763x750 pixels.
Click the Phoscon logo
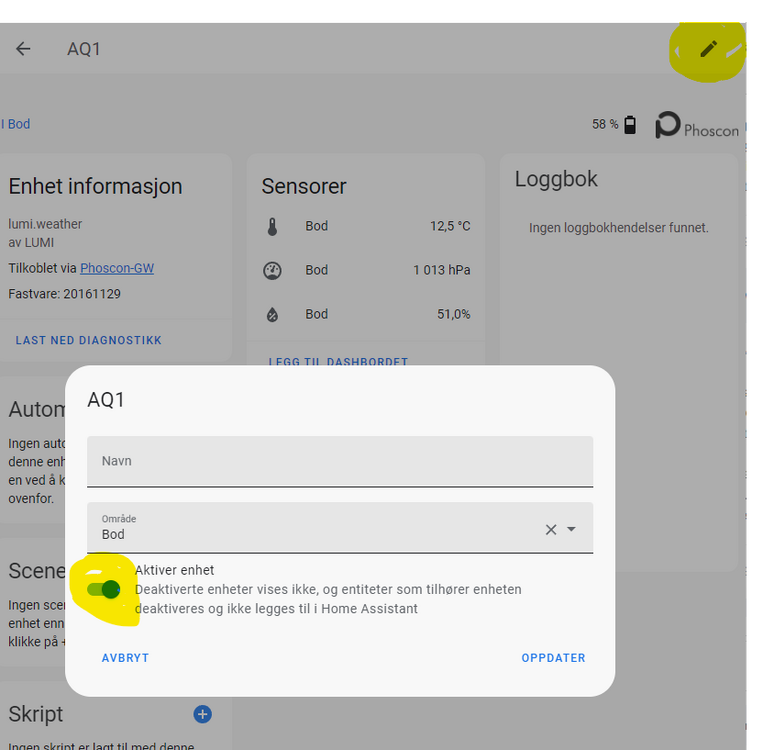(x=697, y=125)
